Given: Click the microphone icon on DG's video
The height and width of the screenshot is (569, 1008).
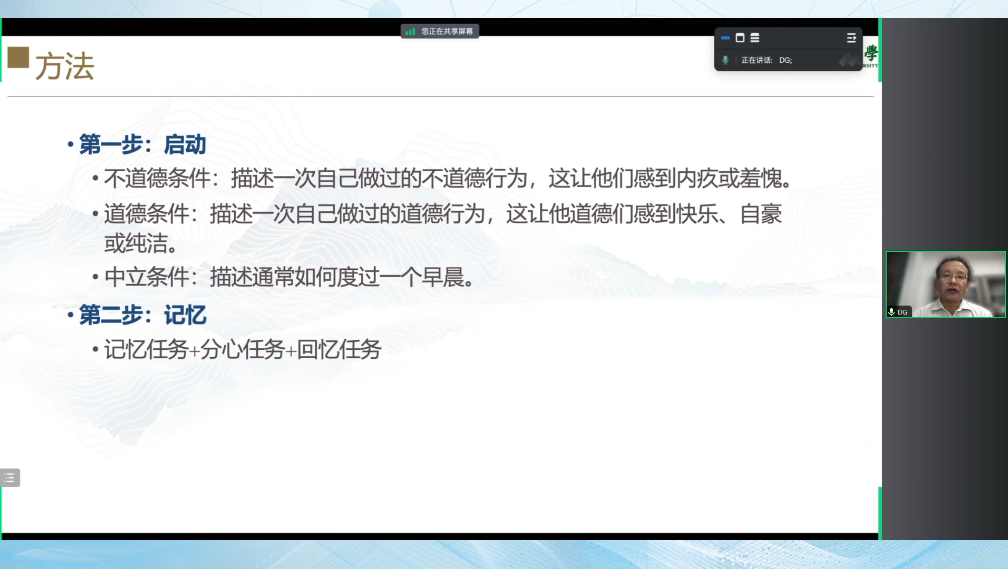Looking at the screenshot, I should [892, 312].
